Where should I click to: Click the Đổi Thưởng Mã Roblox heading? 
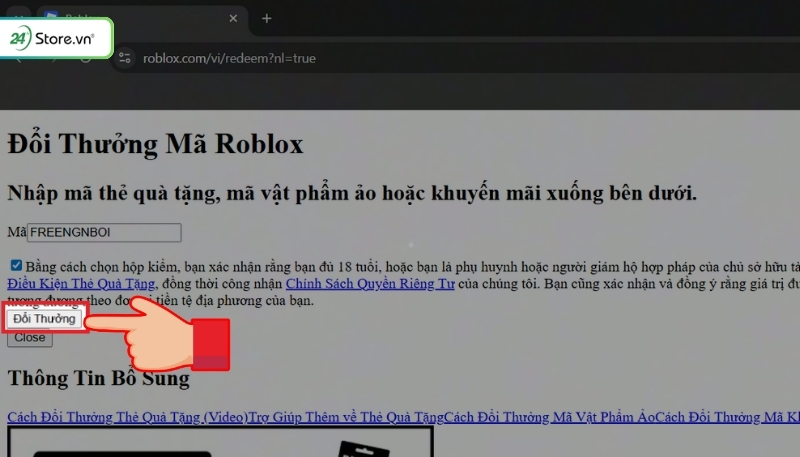coord(155,144)
